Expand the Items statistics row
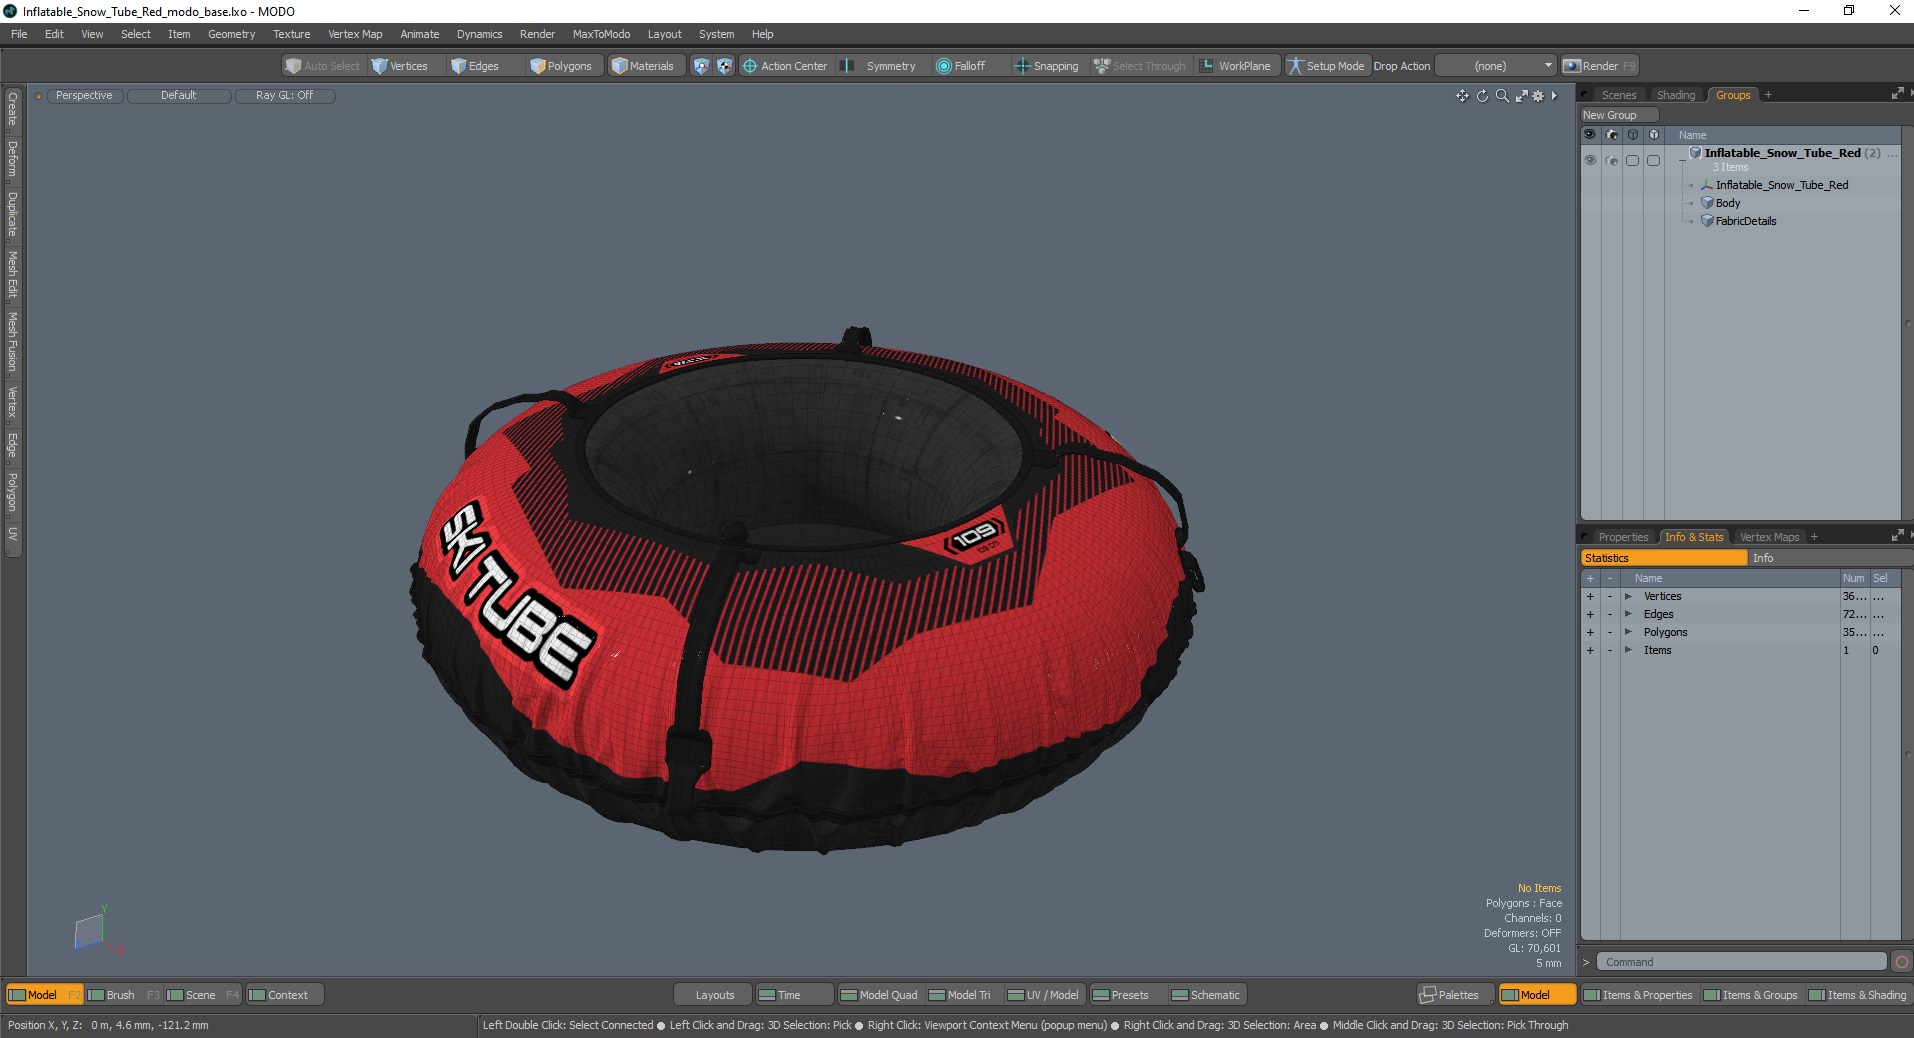 (x=1628, y=650)
